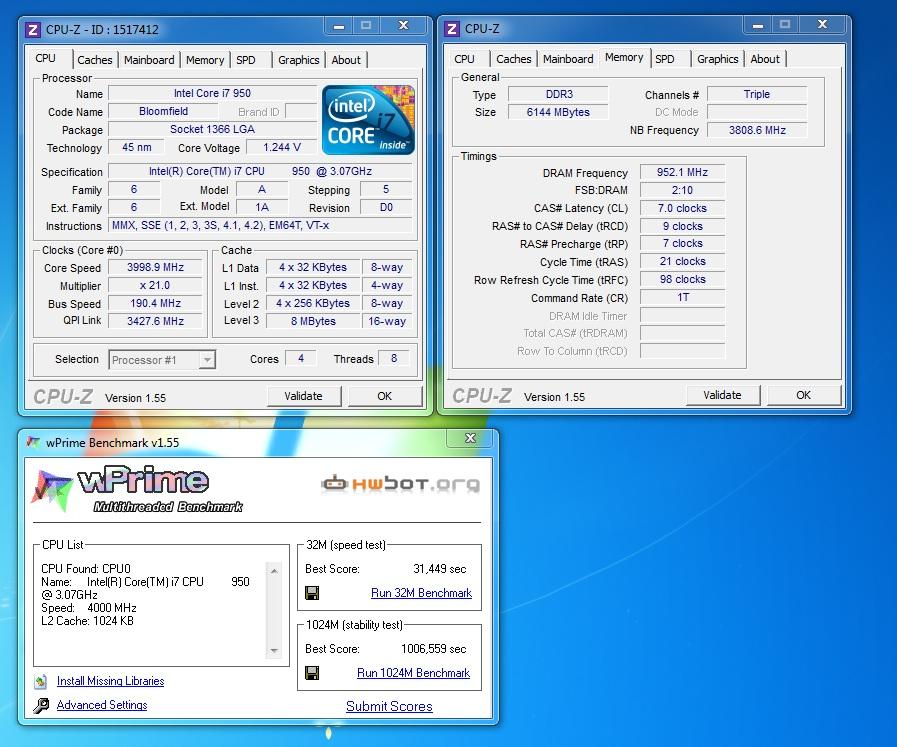Click CPU List scrollbar up arrow
Screen dimensions: 897x747
click(x=274, y=571)
